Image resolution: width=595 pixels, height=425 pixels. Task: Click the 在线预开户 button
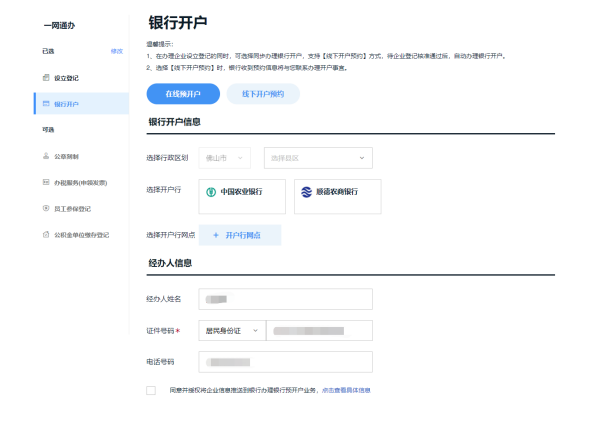click(183, 94)
